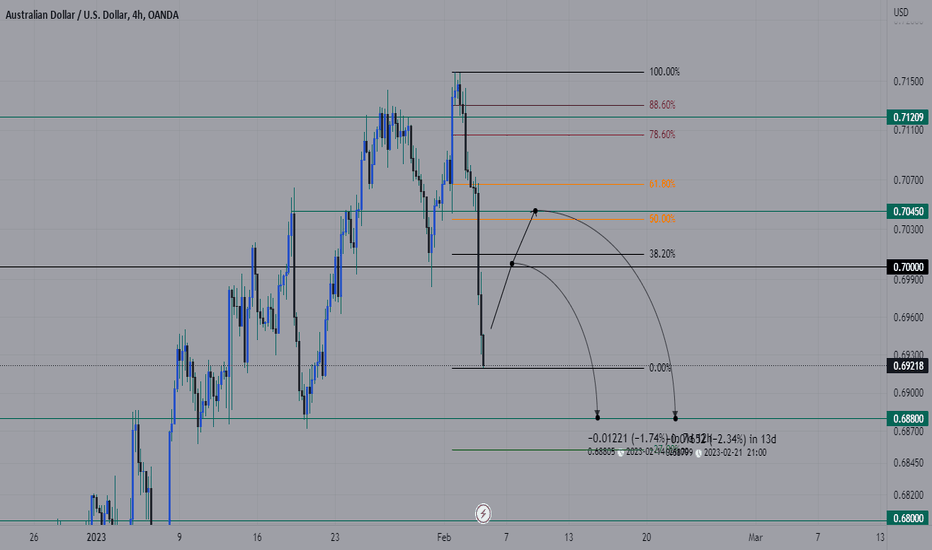
Task: Click the Australian Dollar / U.S. Dollar chart title
Action: [92, 15]
